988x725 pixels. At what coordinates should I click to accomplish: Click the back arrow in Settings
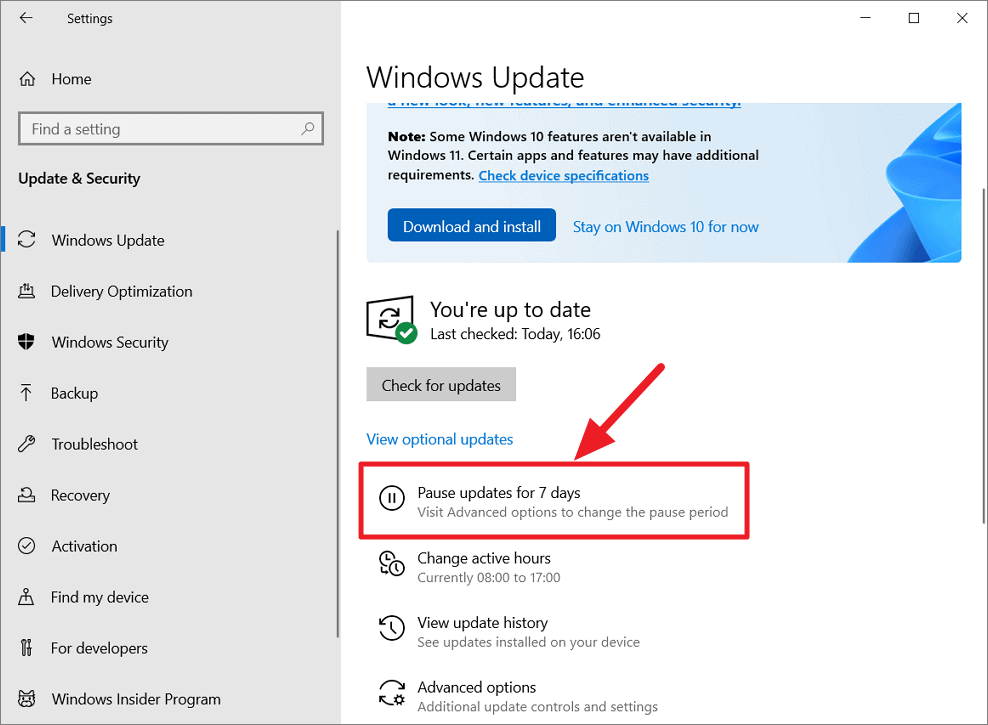coord(26,18)
